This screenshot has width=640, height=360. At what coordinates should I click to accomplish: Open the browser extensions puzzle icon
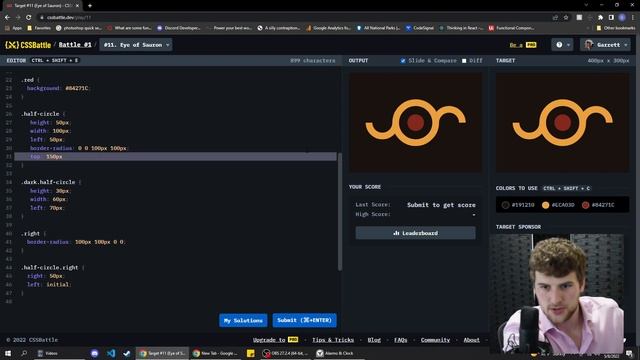tap(600, 17)
